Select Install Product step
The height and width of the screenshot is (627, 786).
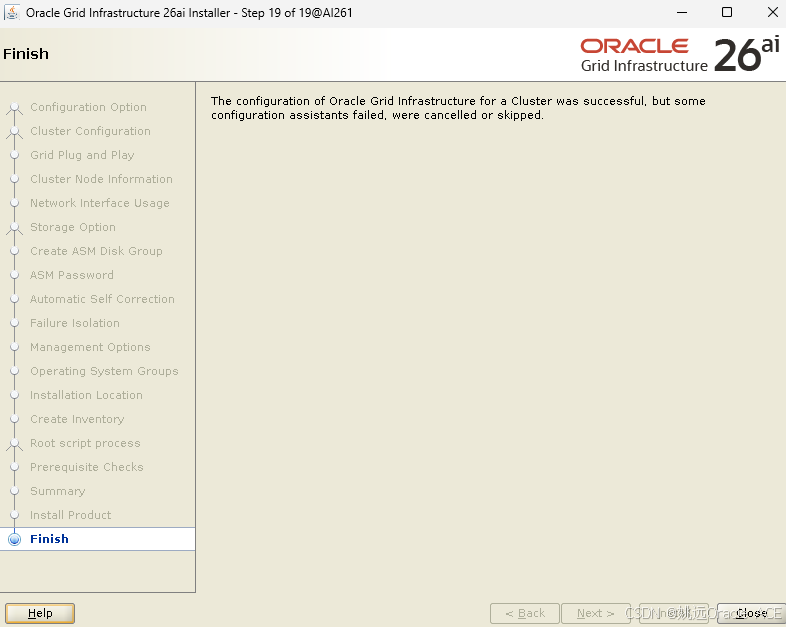[71, 515]
